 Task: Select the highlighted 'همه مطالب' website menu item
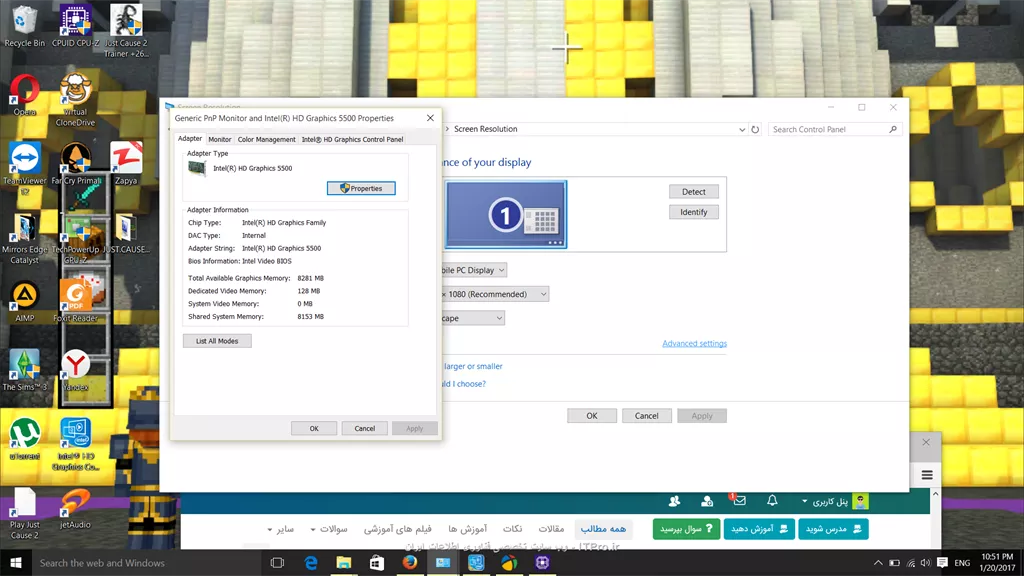[x=603, y=528]
